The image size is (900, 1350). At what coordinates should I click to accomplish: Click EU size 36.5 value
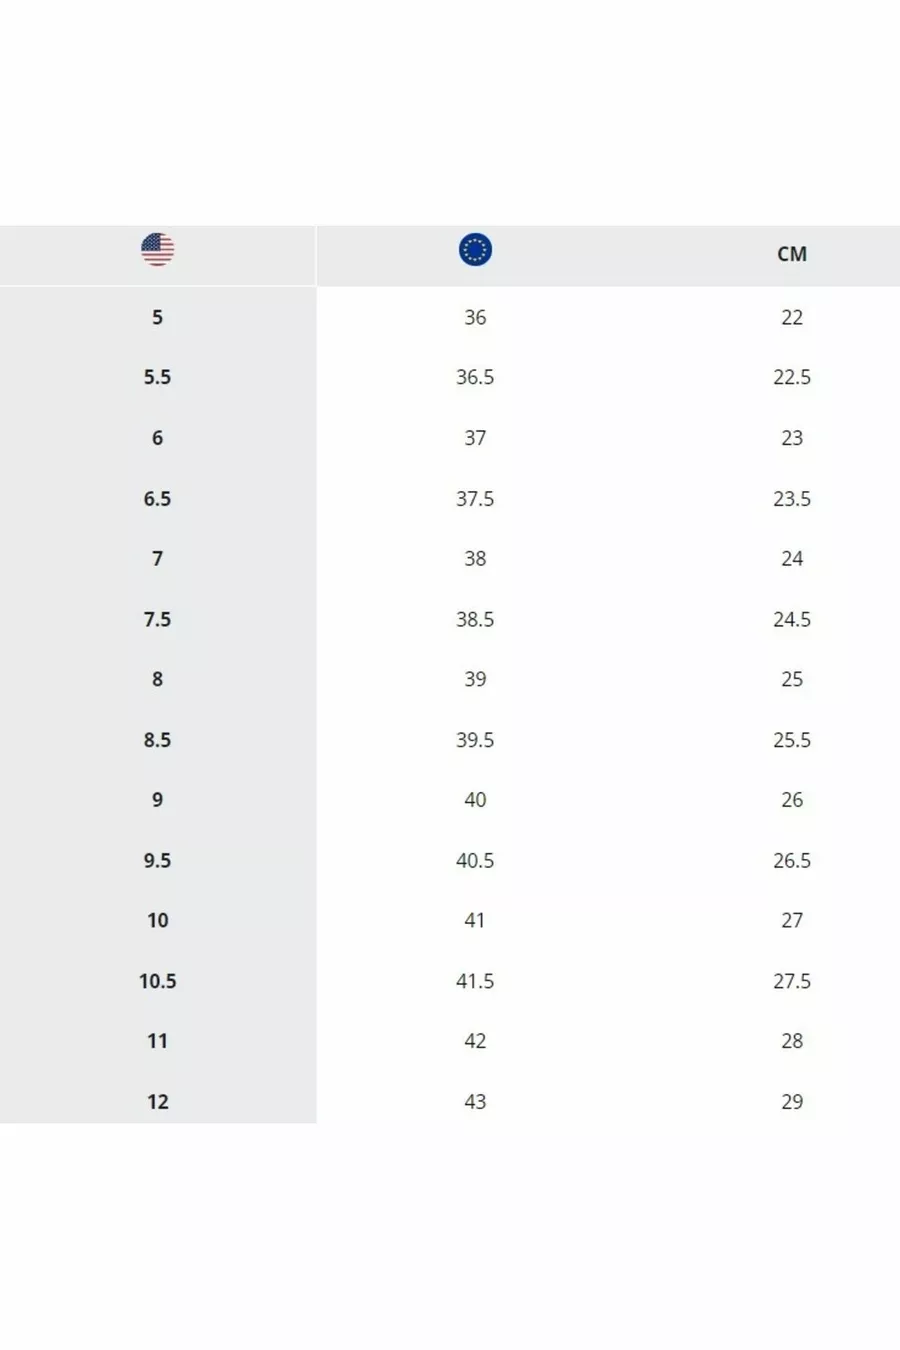[475, 377]
